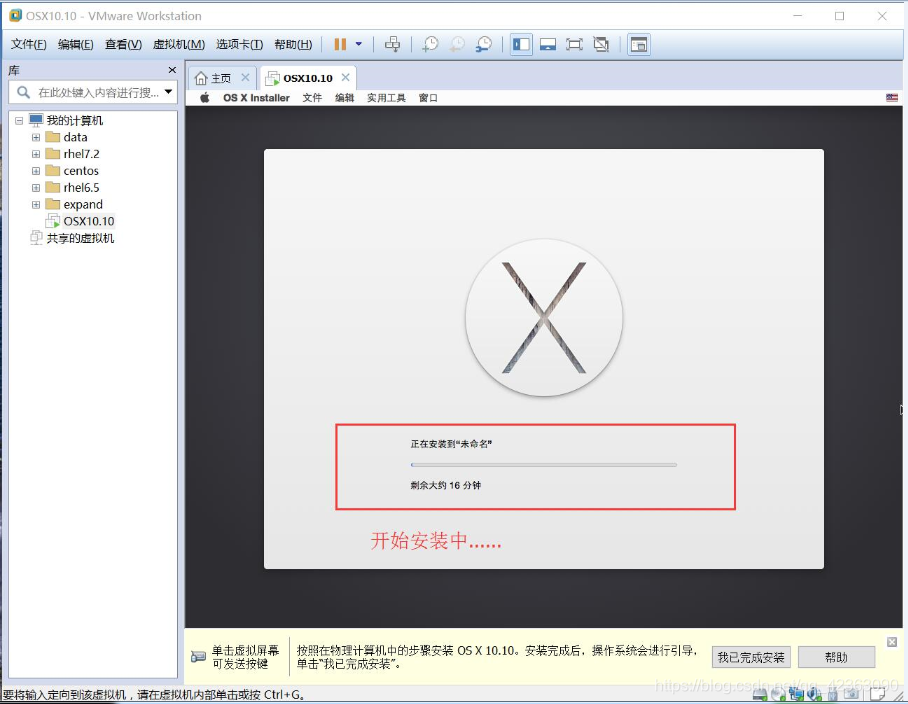Close the 主页 tab

tap(246, 78)
